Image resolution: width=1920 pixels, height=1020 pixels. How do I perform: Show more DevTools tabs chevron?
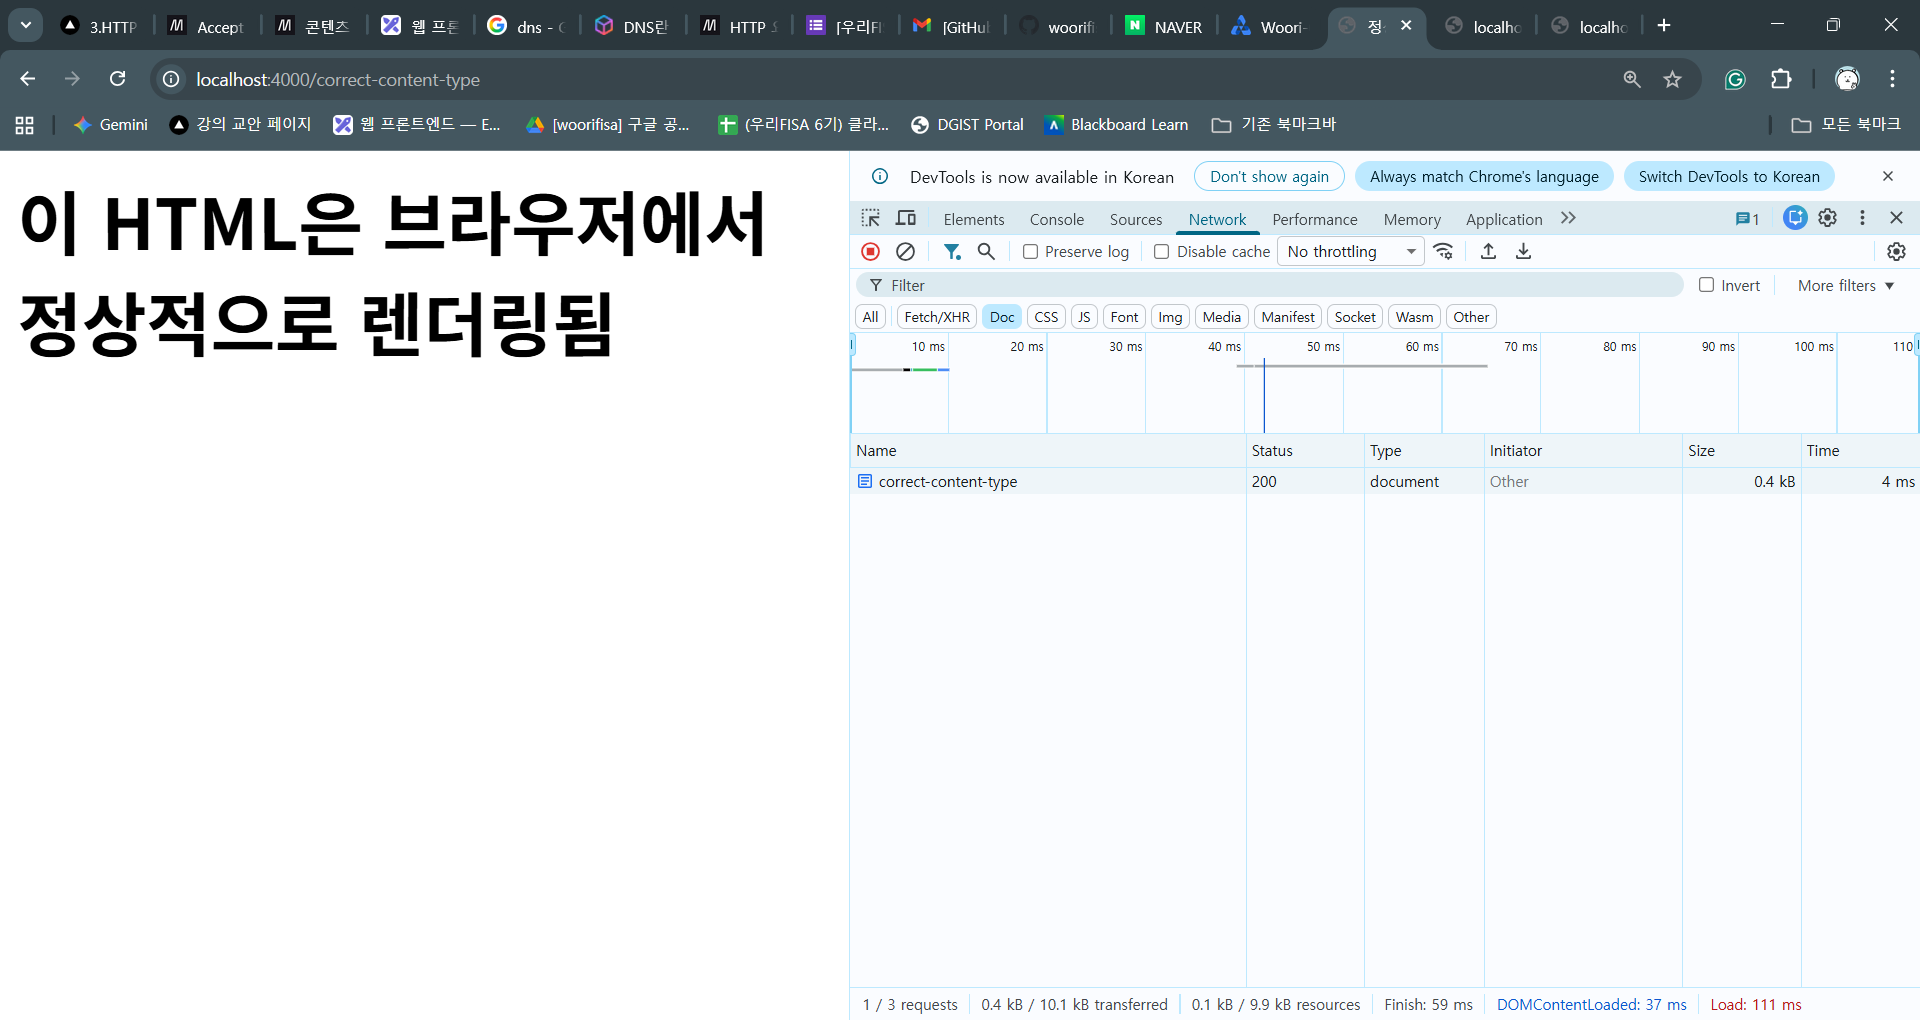point(1568,218)
